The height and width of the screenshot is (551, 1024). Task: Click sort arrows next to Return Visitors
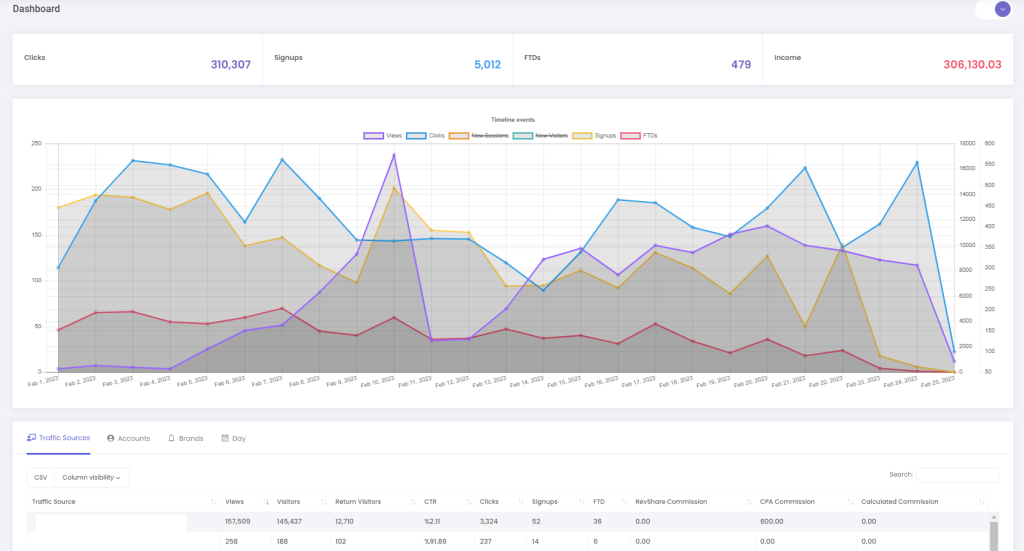413,501
